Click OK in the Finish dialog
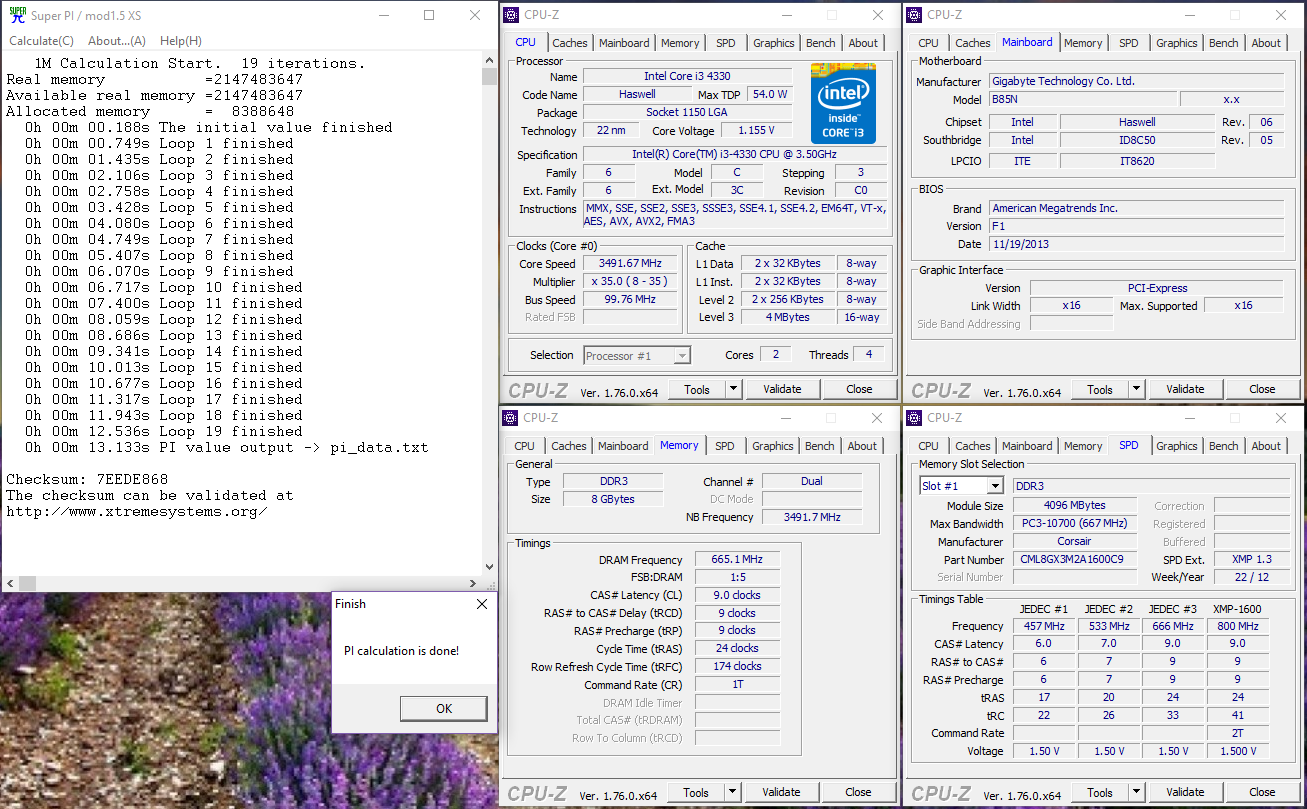 [444, 708]
